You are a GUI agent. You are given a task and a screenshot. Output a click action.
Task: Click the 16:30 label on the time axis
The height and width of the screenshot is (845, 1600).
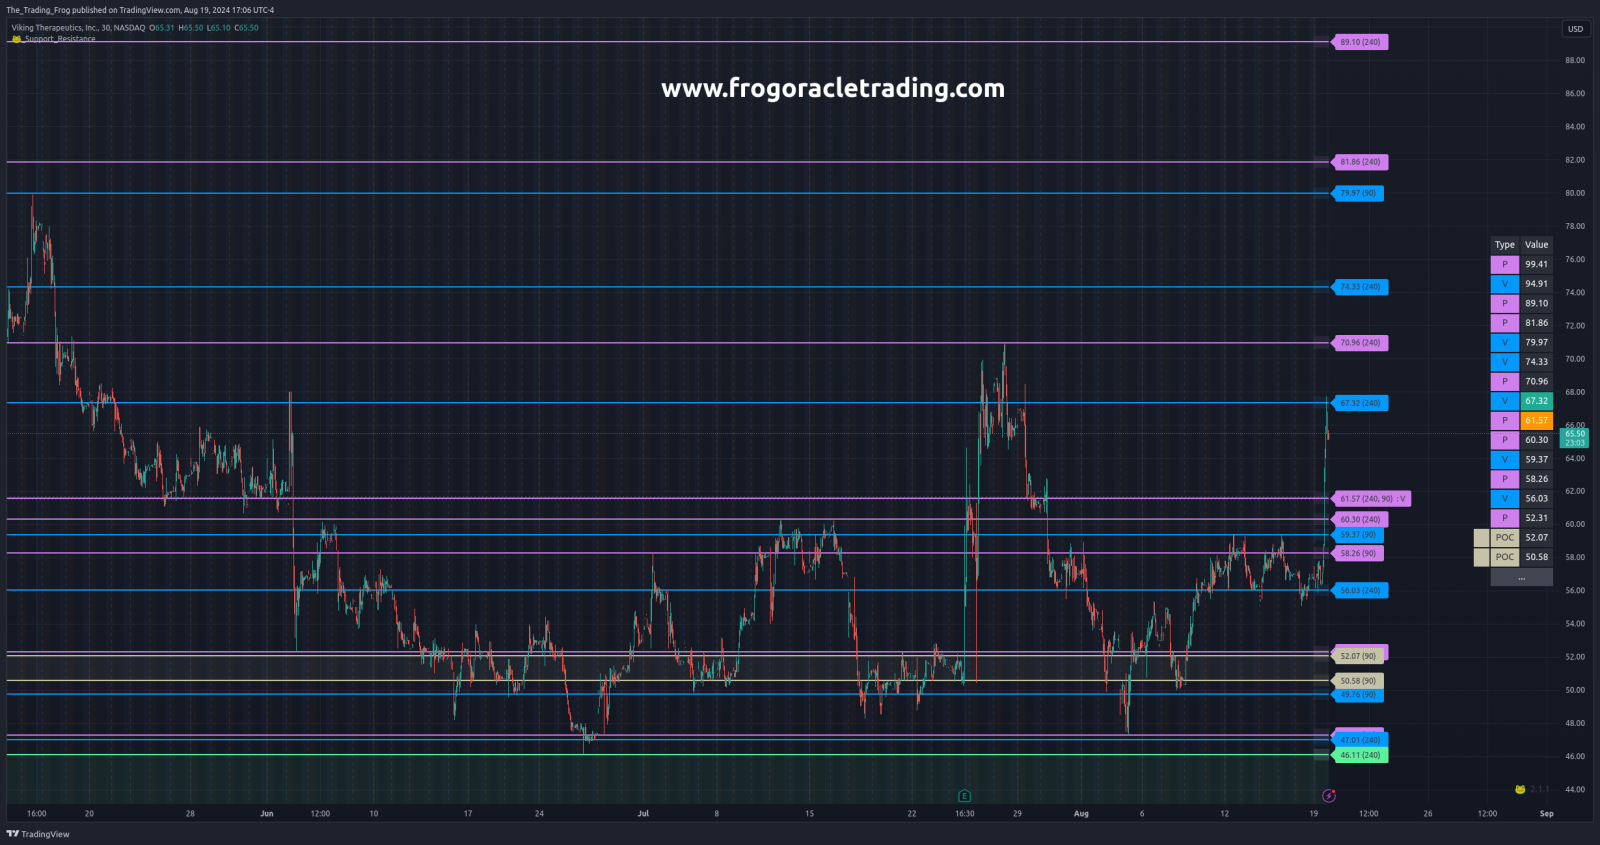964,814
